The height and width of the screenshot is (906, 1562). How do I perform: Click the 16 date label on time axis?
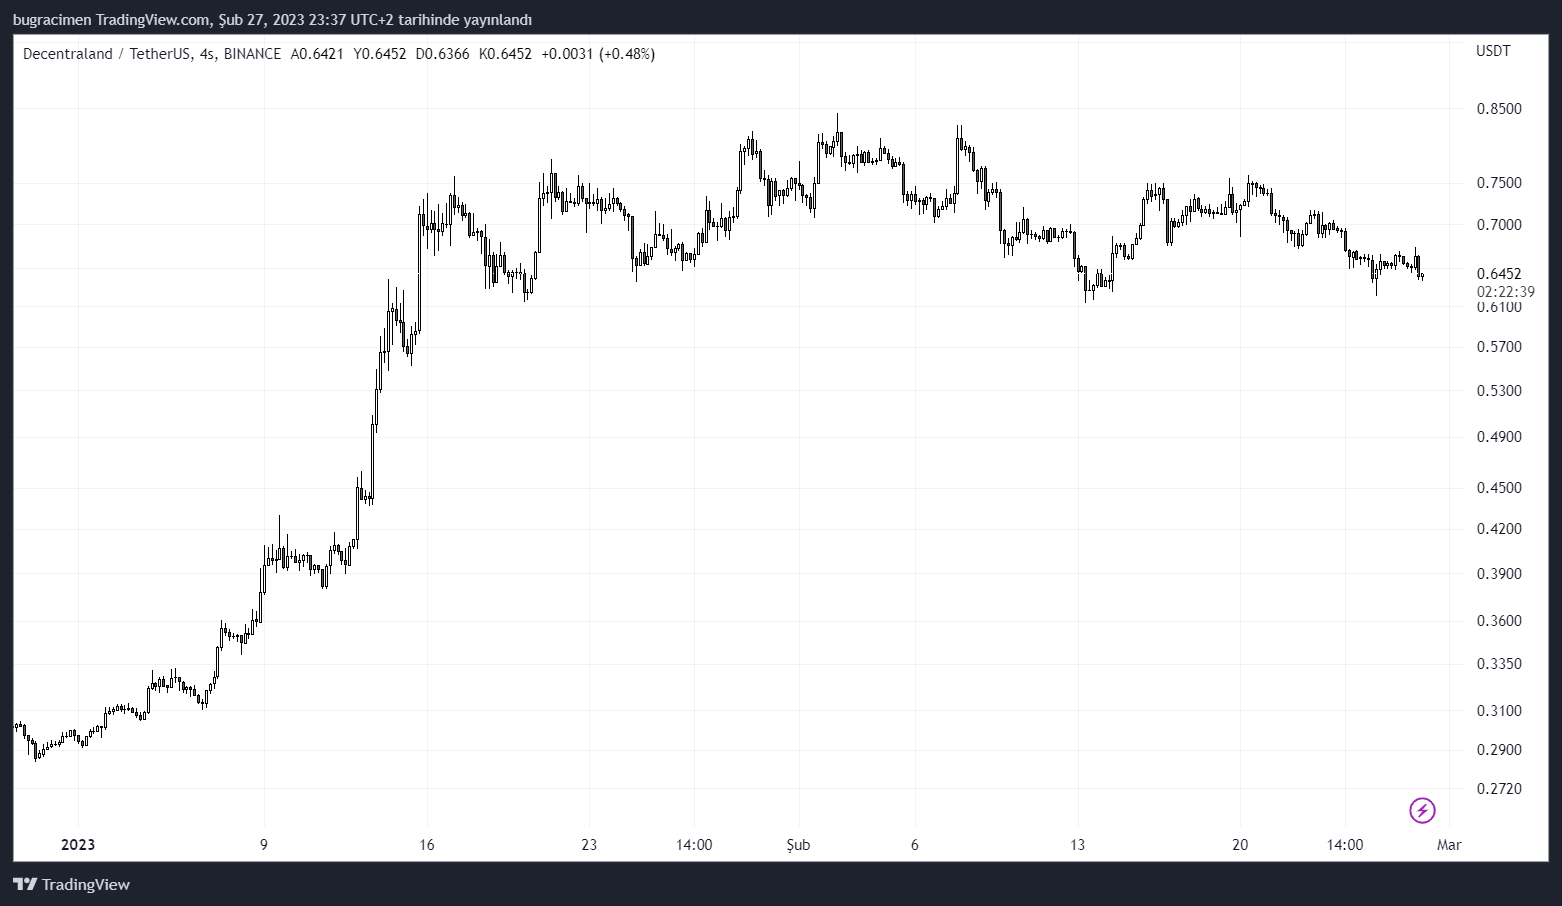(x=427, y=845)
